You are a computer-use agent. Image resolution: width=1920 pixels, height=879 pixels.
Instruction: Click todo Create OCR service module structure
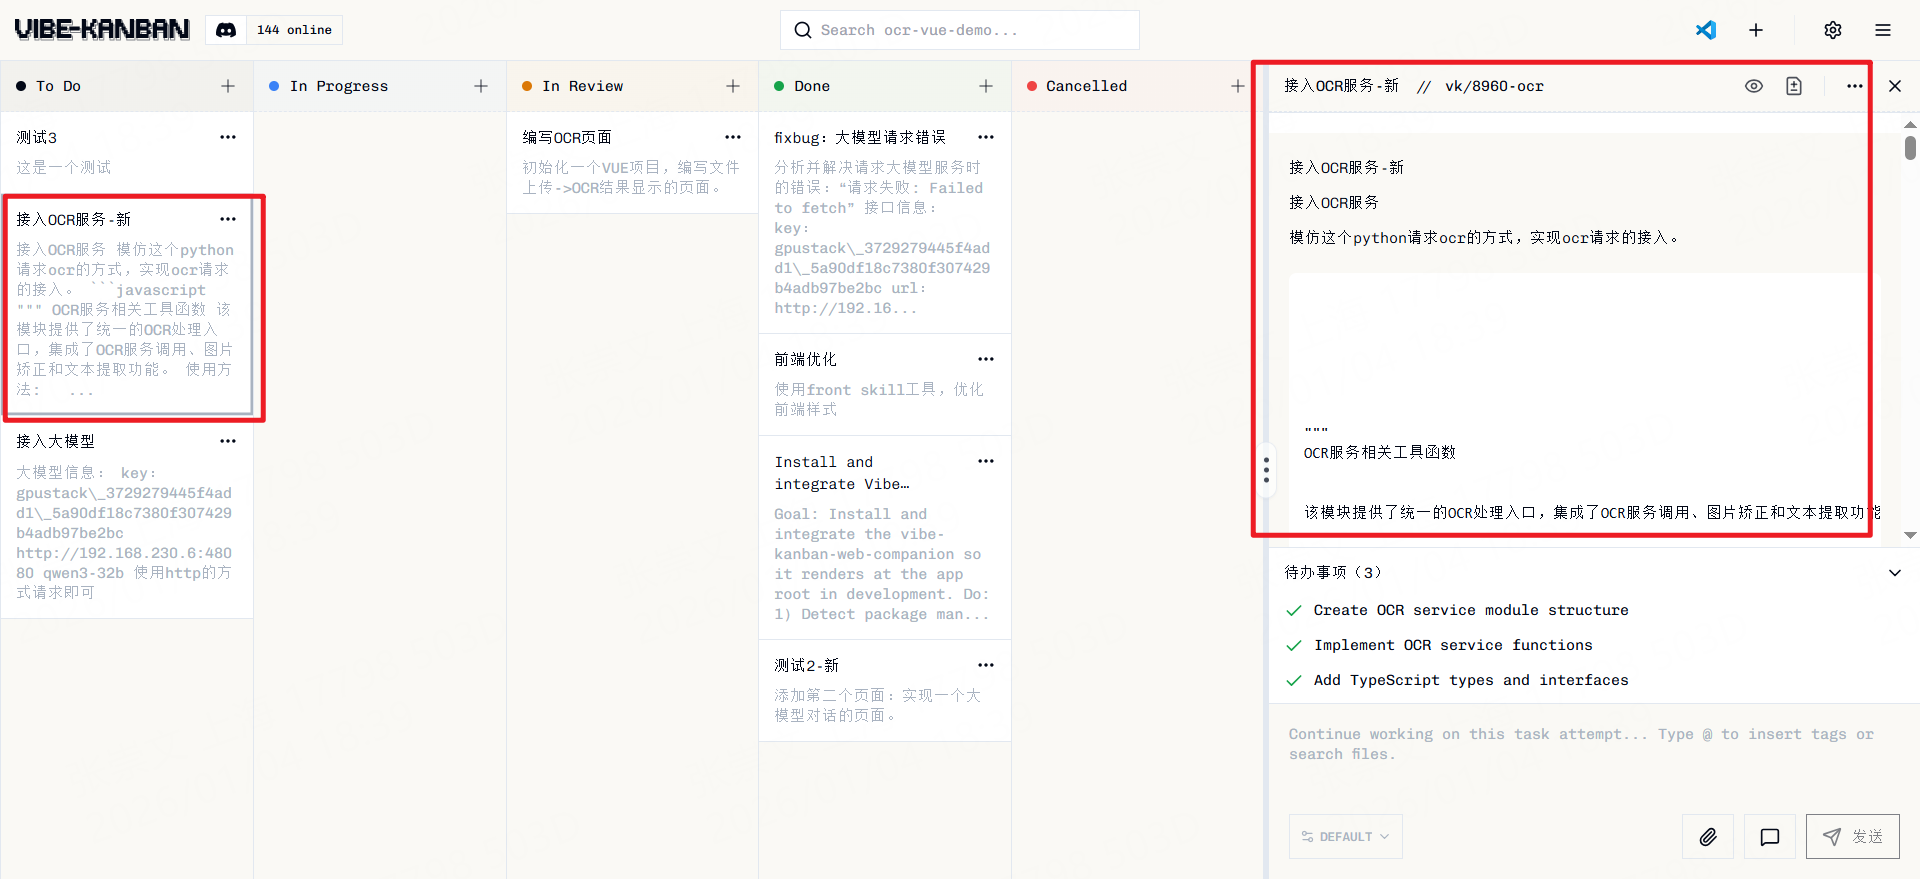point(1471,610)
